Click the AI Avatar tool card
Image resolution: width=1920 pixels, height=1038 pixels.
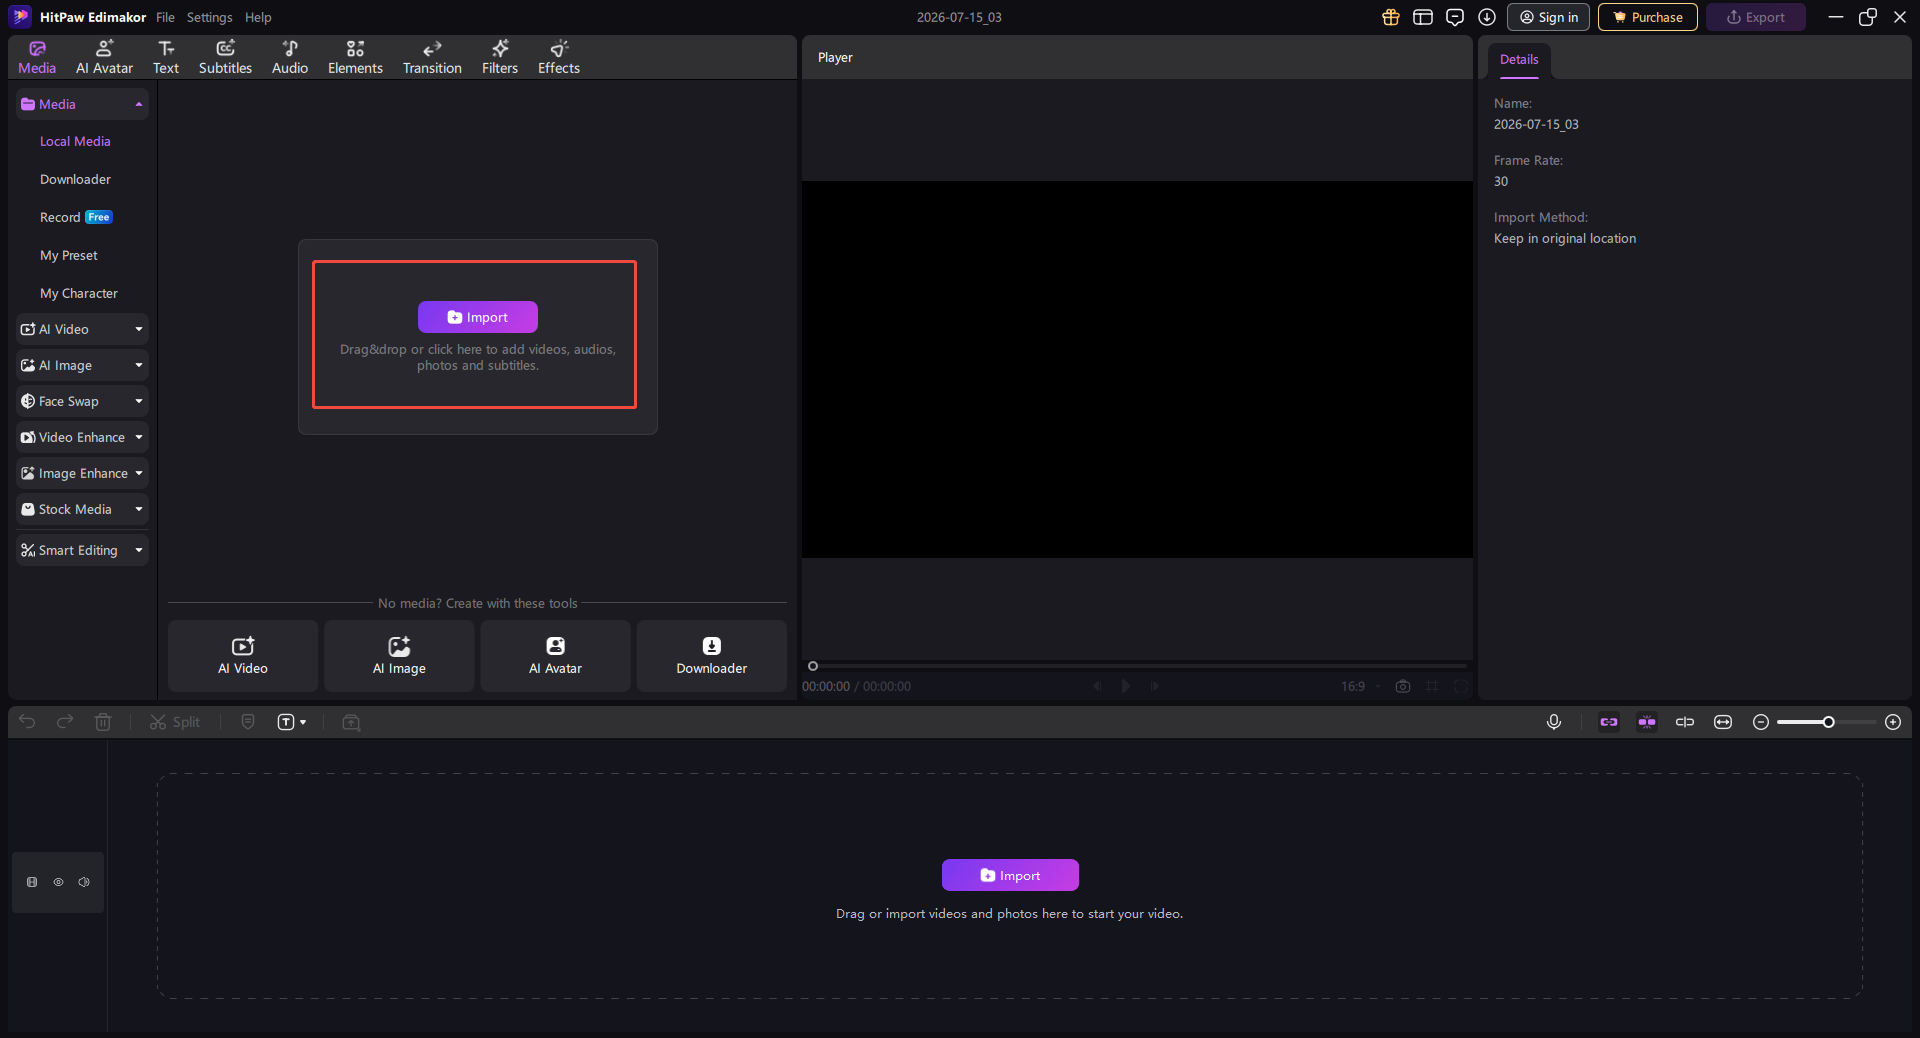(x=555, y=655)
